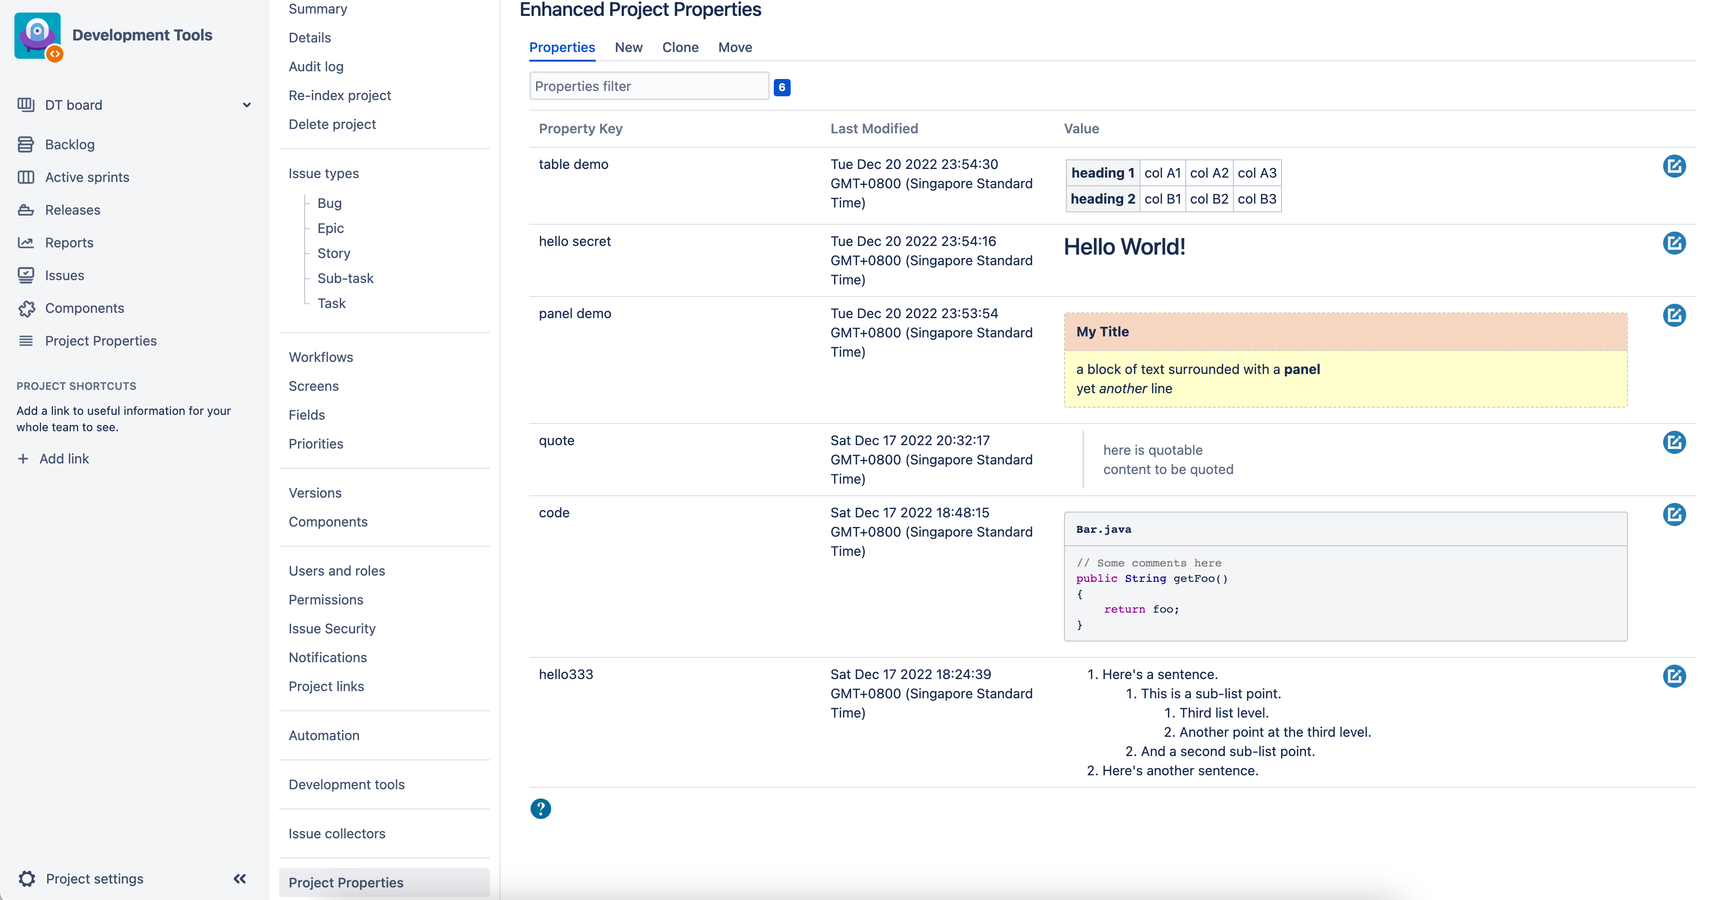
Task: Open Workflows settings
Action: 321,357
